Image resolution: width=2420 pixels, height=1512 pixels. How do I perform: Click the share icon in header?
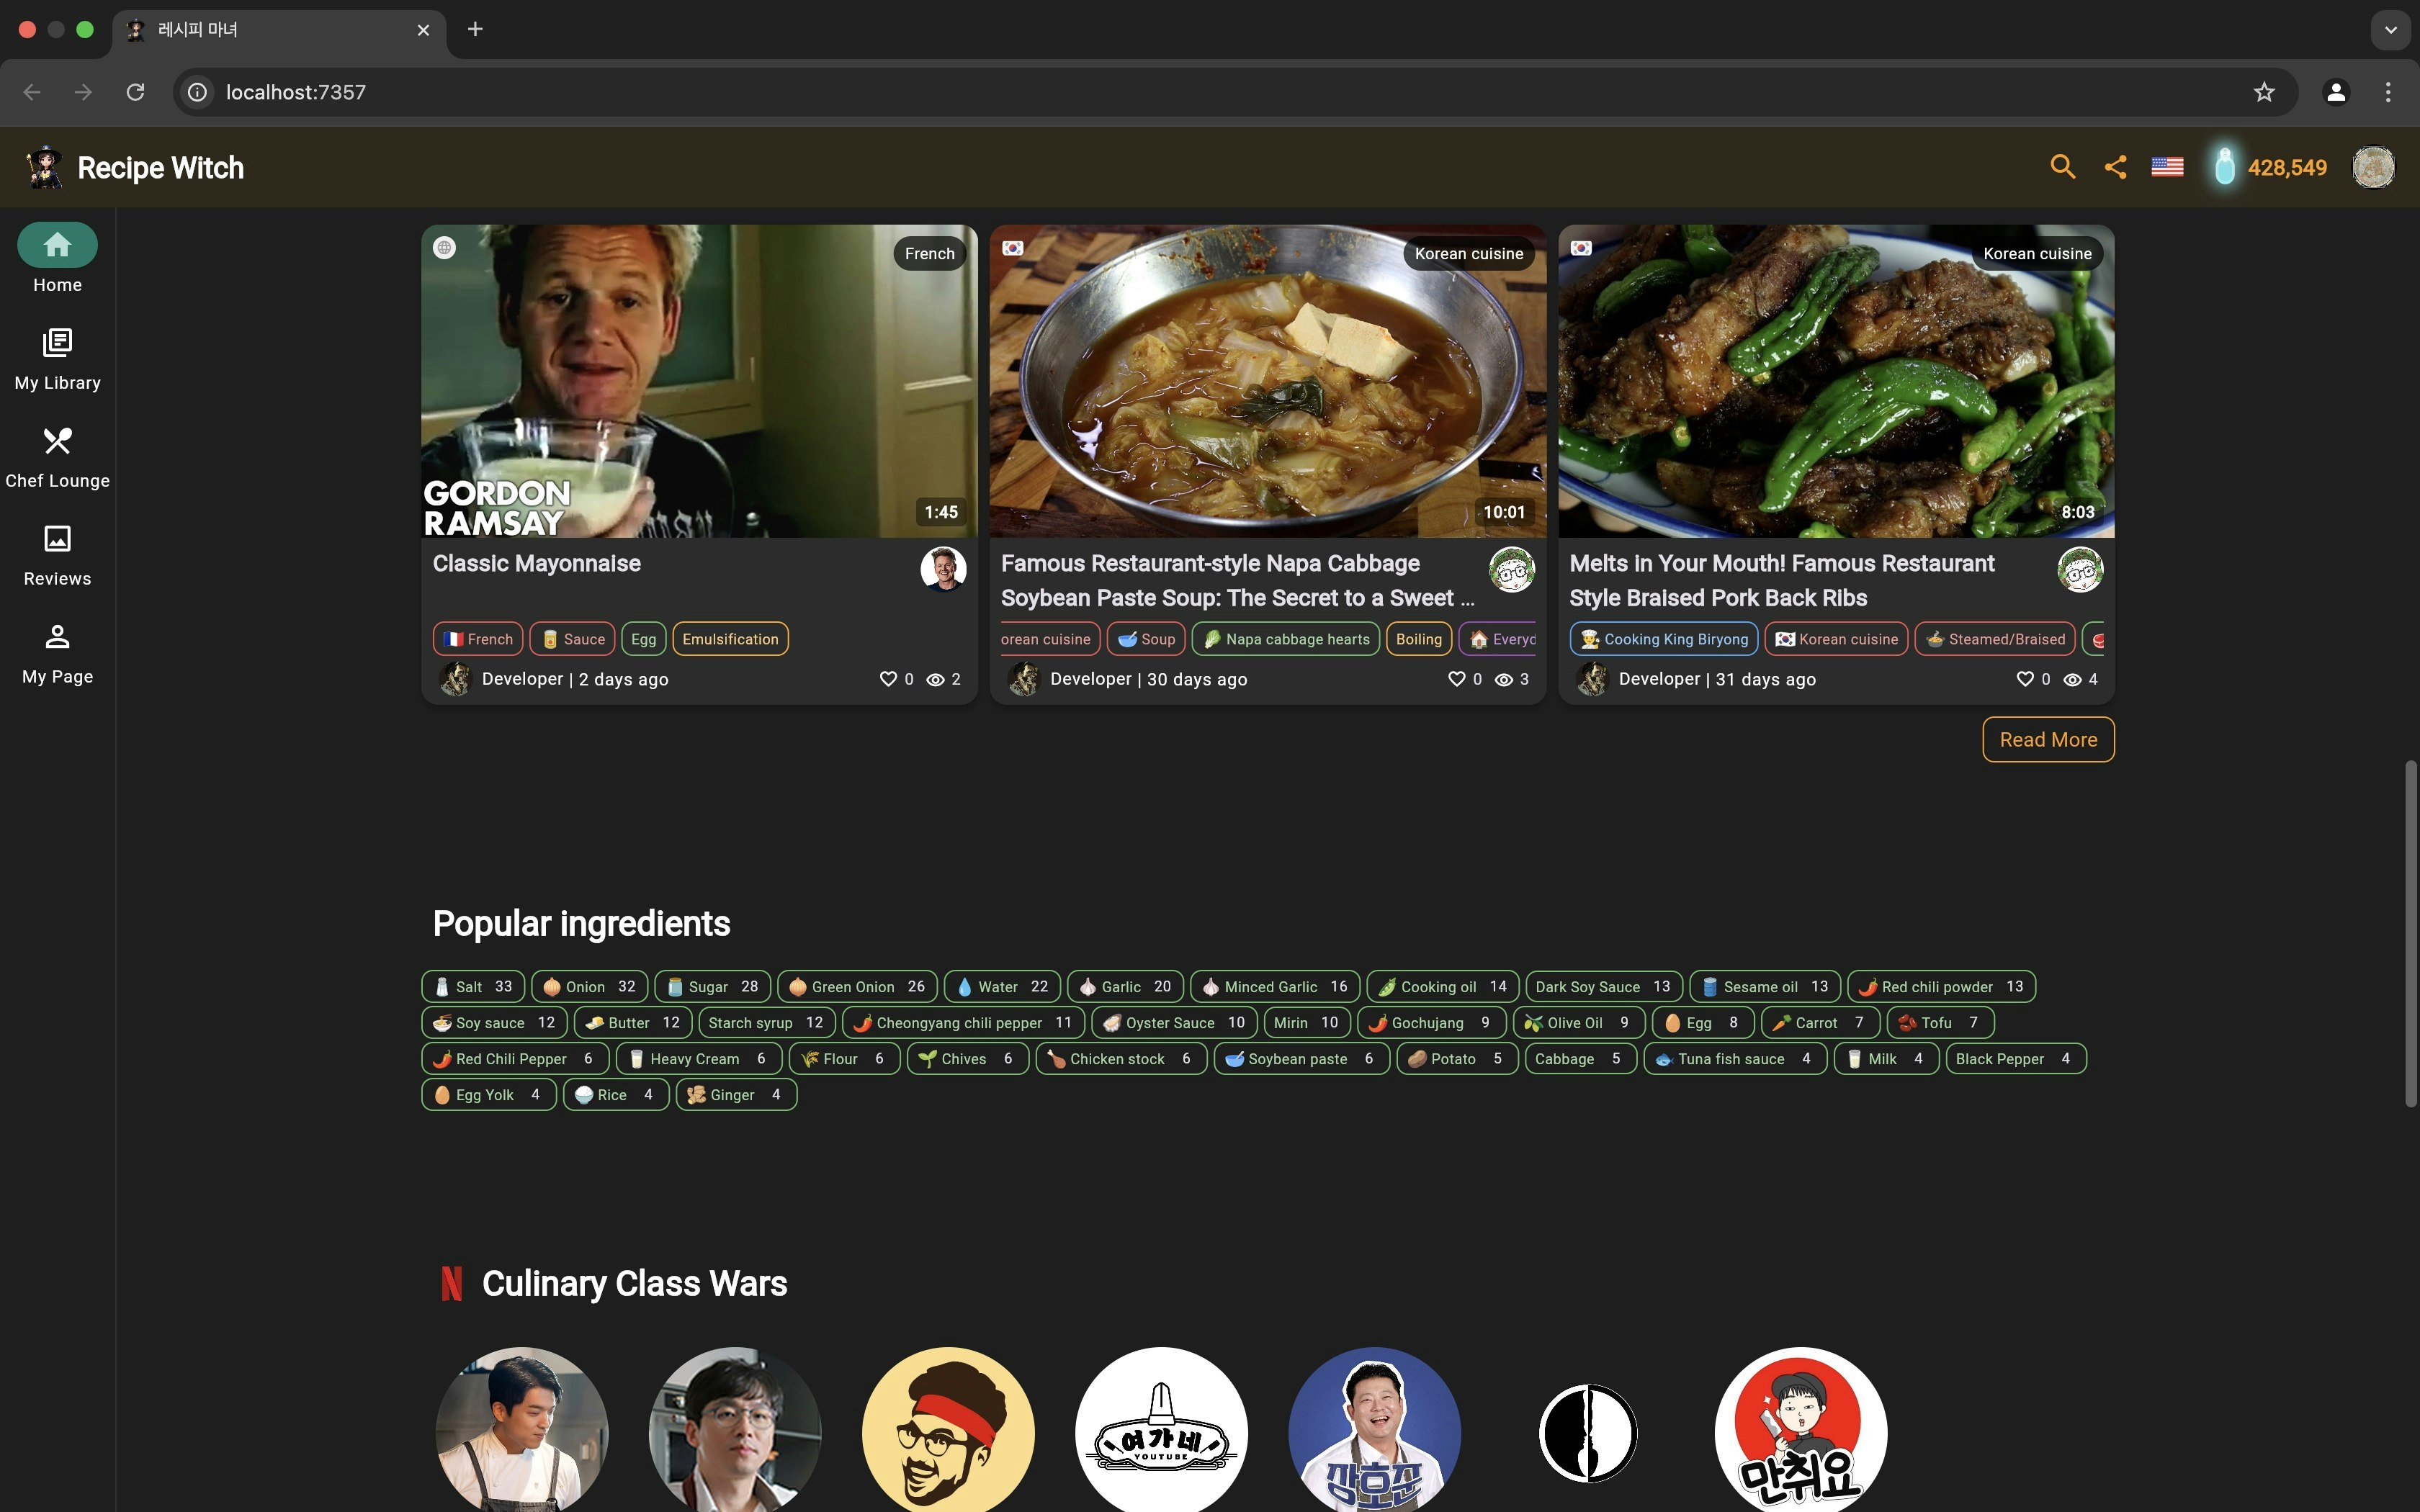[2115, 167]
